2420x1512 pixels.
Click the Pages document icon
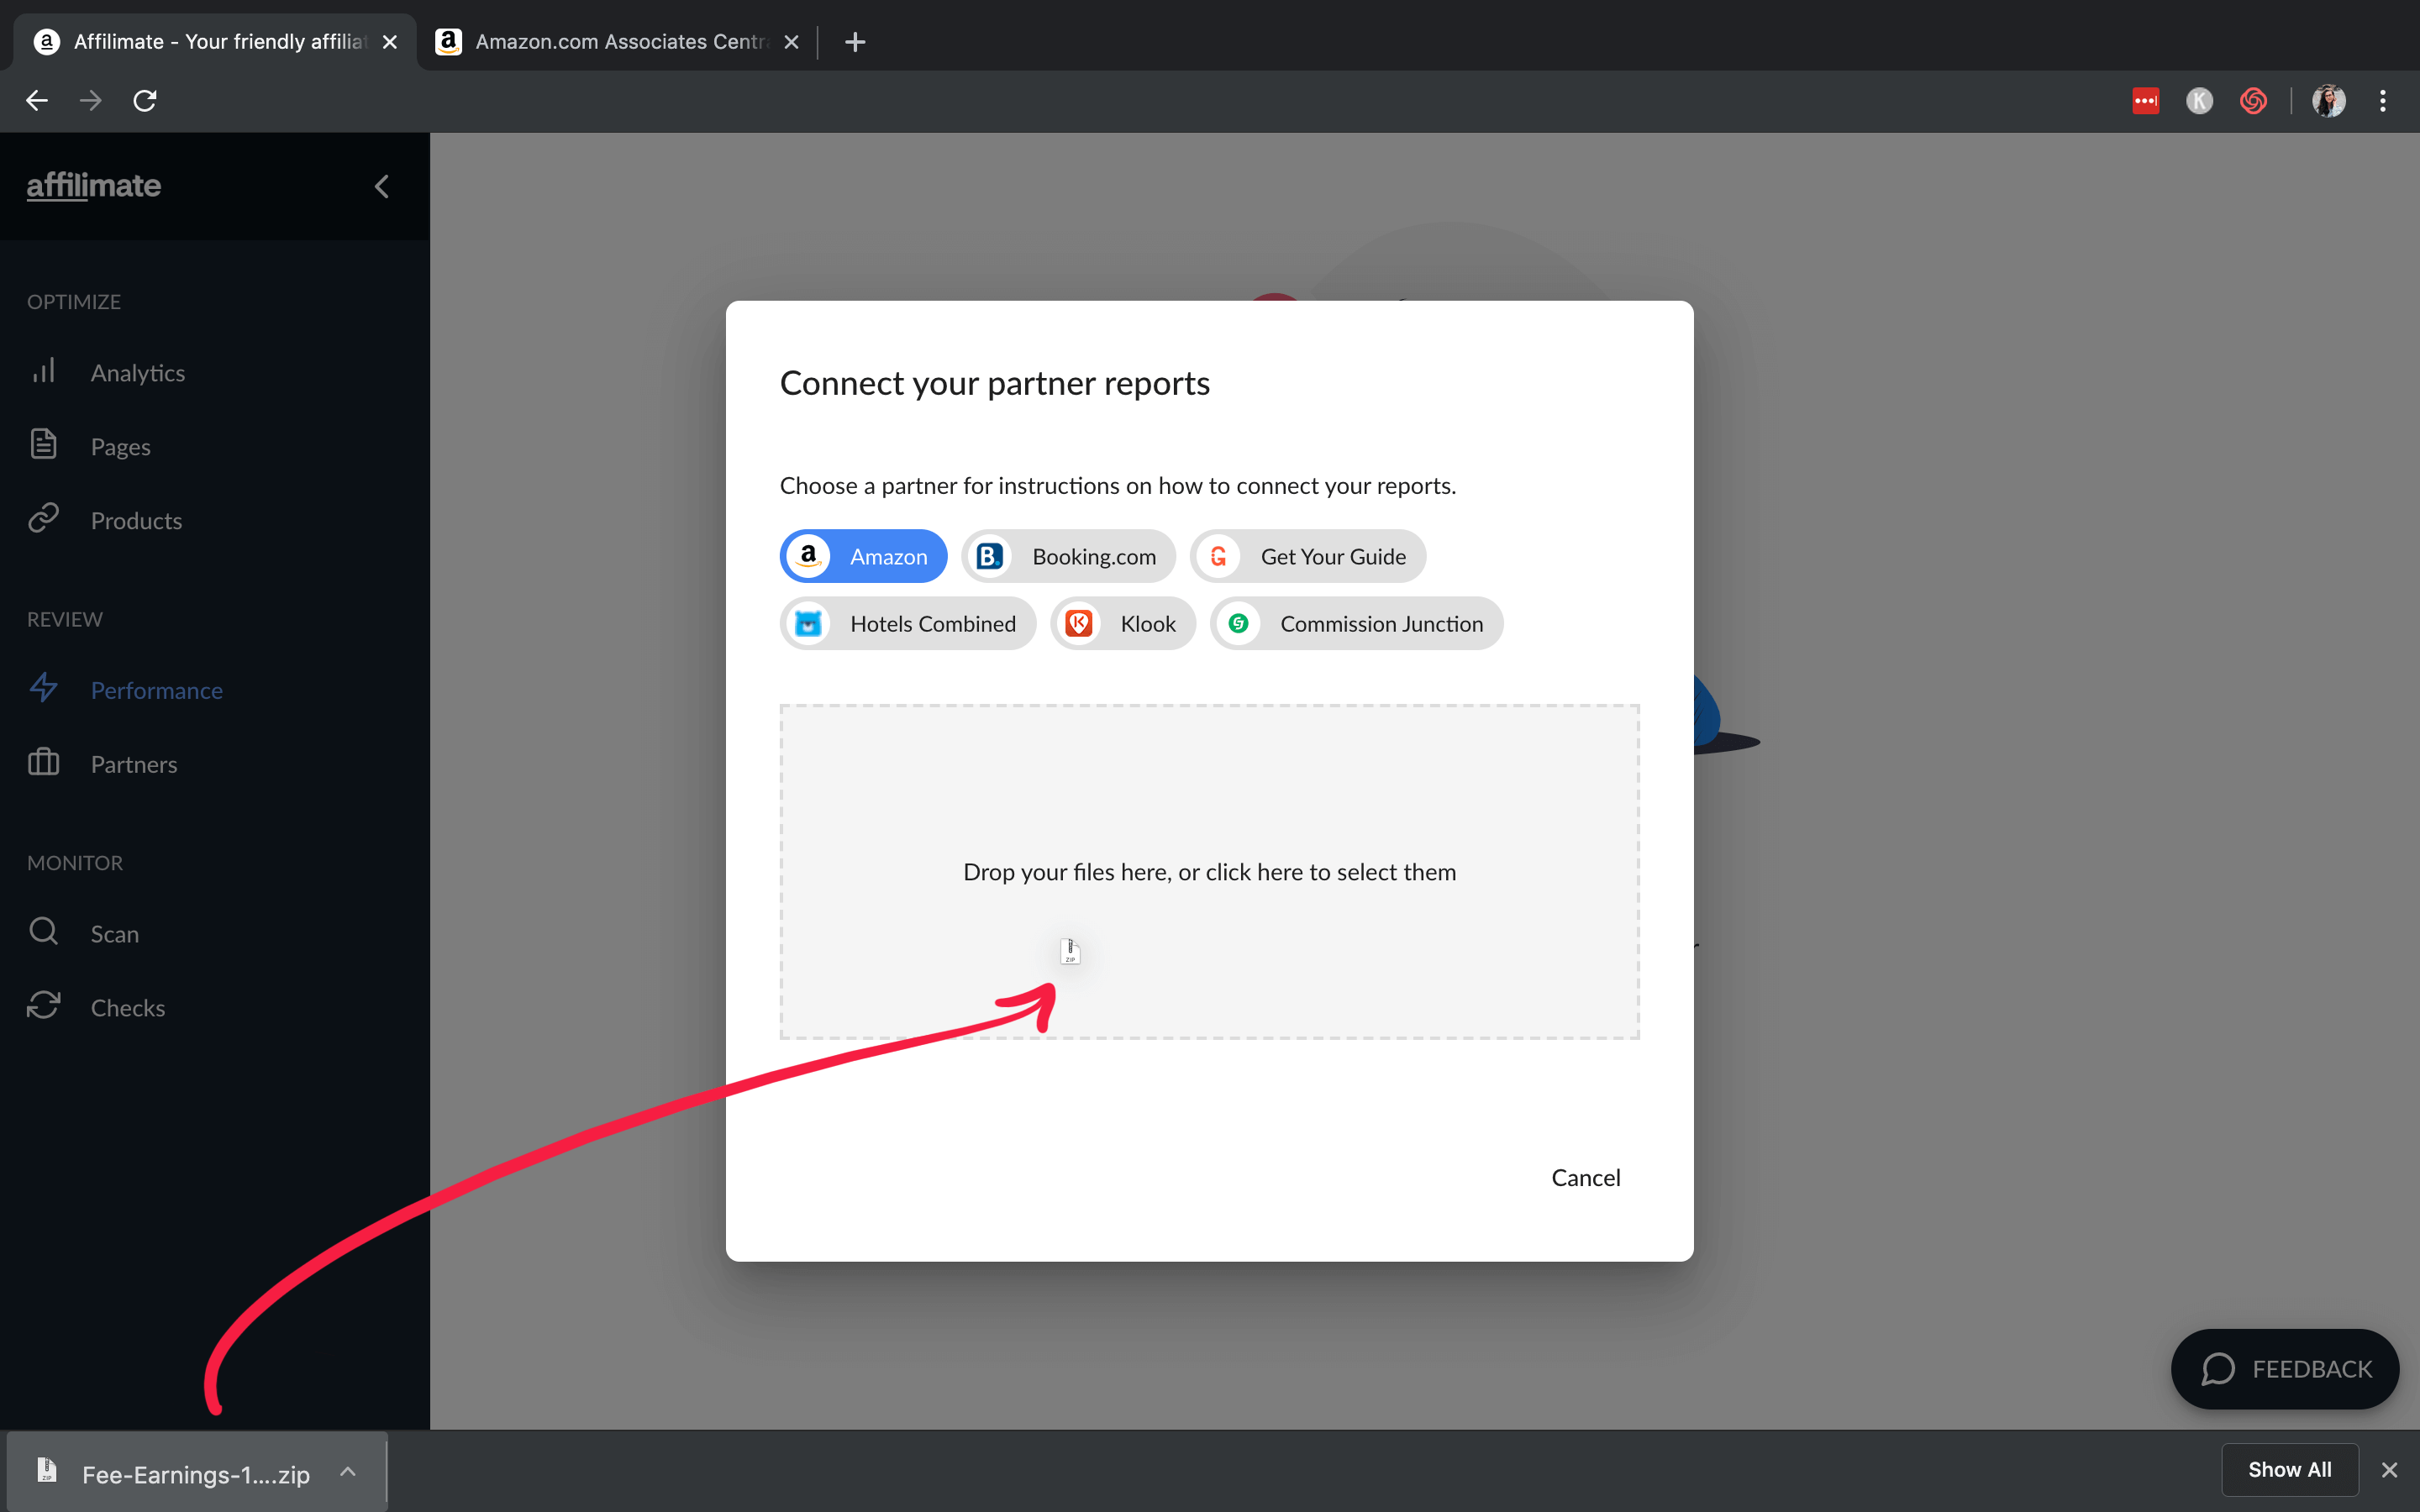[43, 444]
